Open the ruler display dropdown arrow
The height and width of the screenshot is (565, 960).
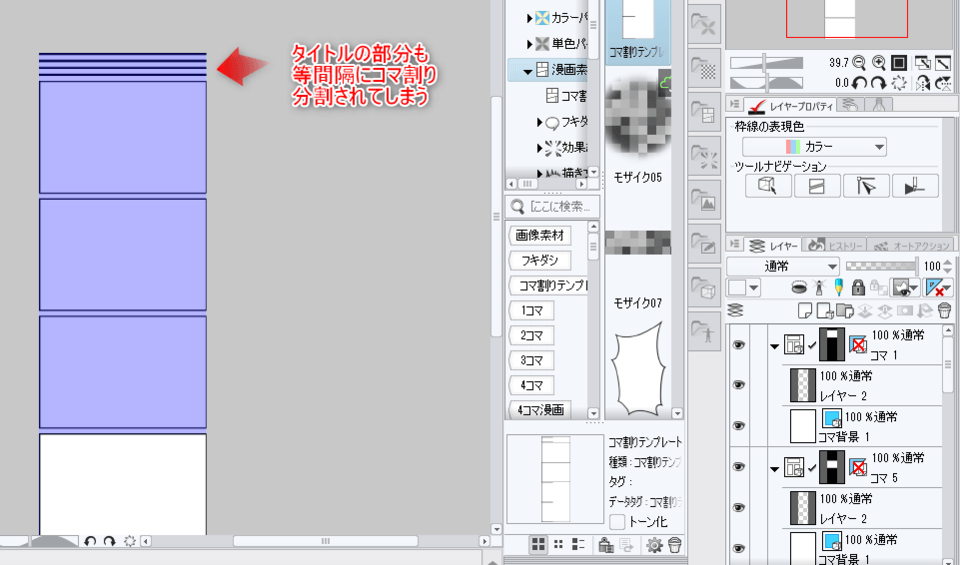click(x=947, y=287)
